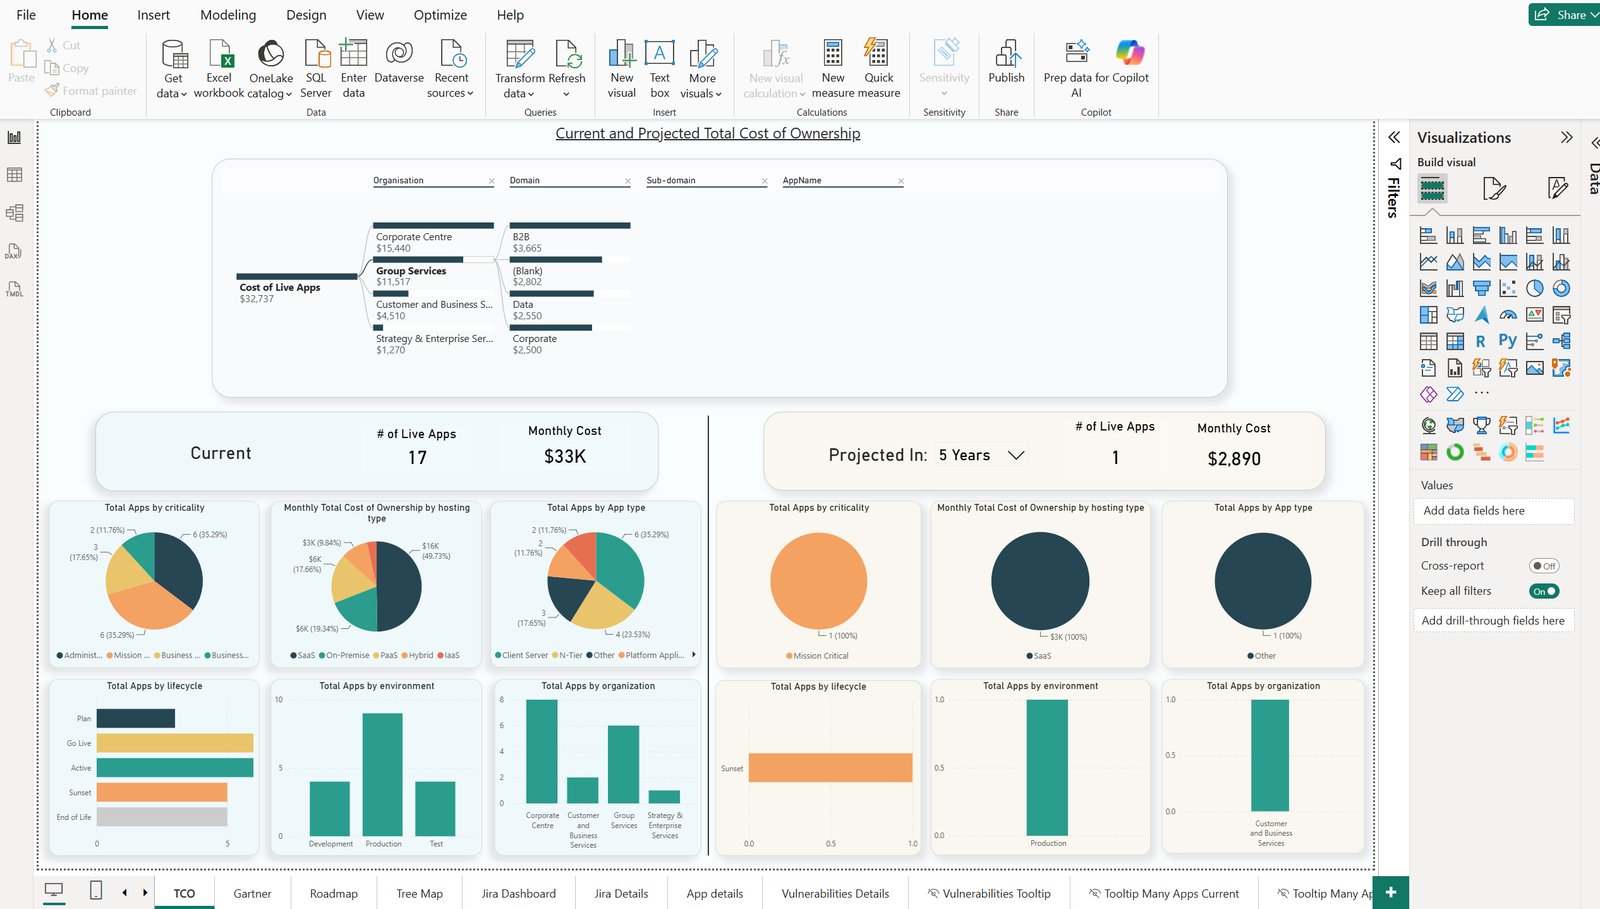Viewport: 1600px width, 909px height.
Task: Open the Jira Dashboard page tab
Action: click(518, 893)
